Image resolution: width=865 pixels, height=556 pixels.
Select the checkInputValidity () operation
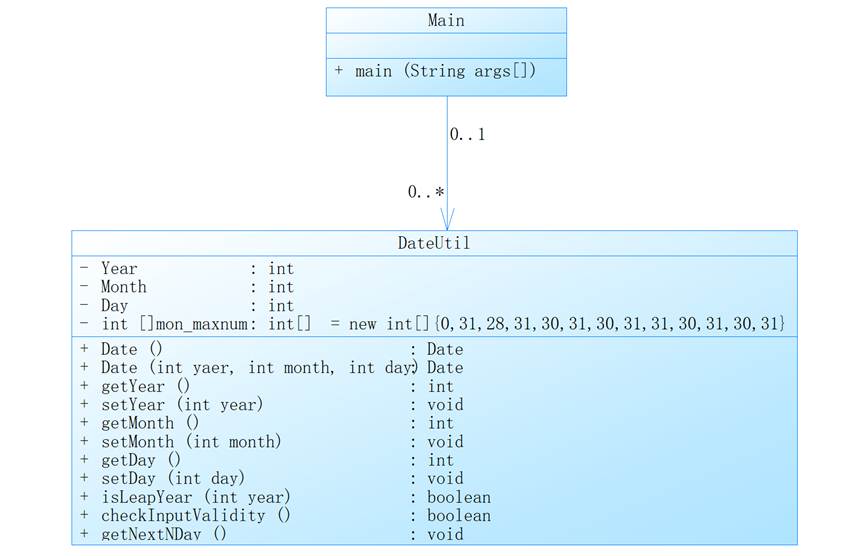click(285, 515)
